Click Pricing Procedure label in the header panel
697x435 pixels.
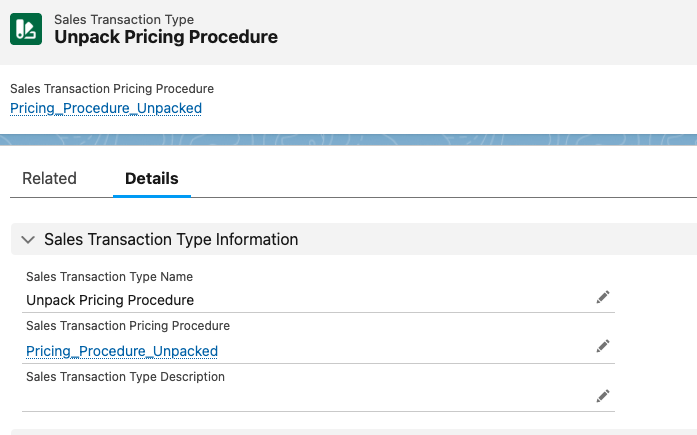coord(111,89)
